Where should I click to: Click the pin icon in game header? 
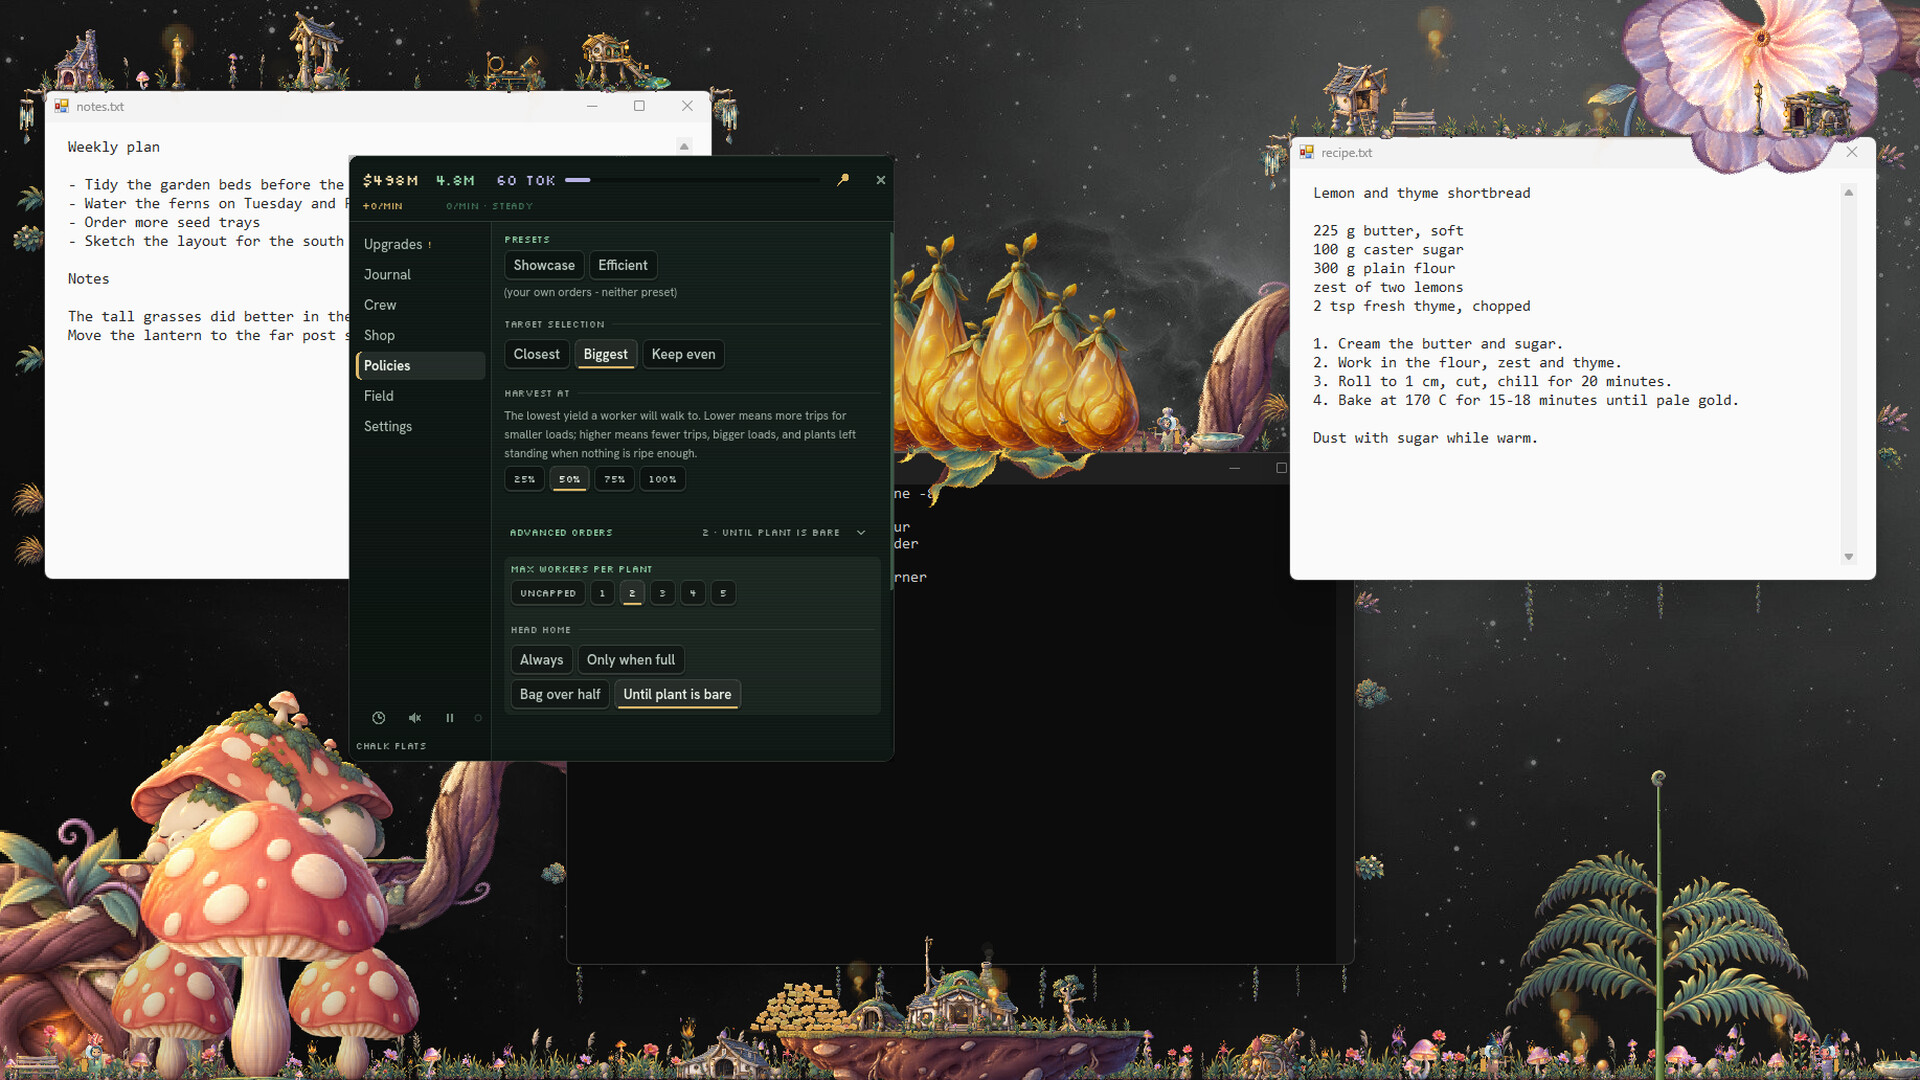point(843,180)
